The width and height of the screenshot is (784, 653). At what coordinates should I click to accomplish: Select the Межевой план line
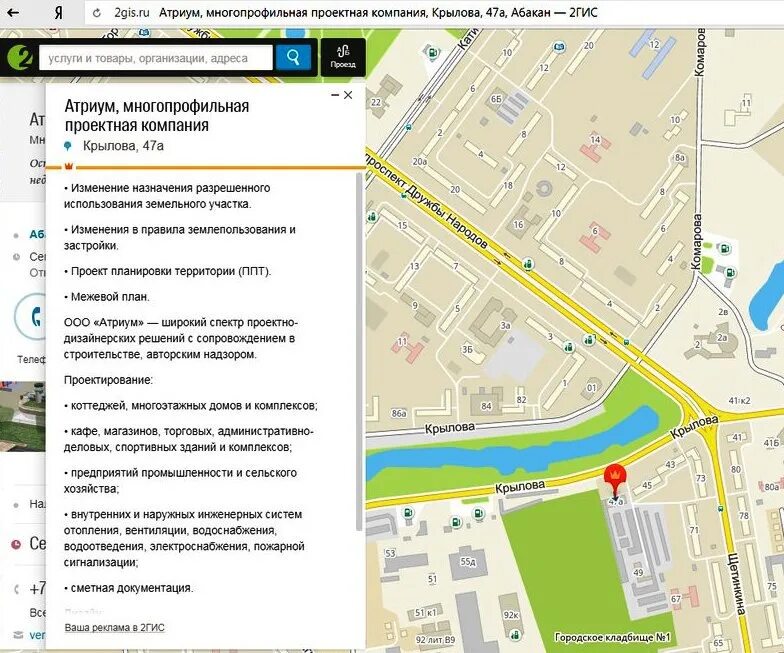pos(106,296)
